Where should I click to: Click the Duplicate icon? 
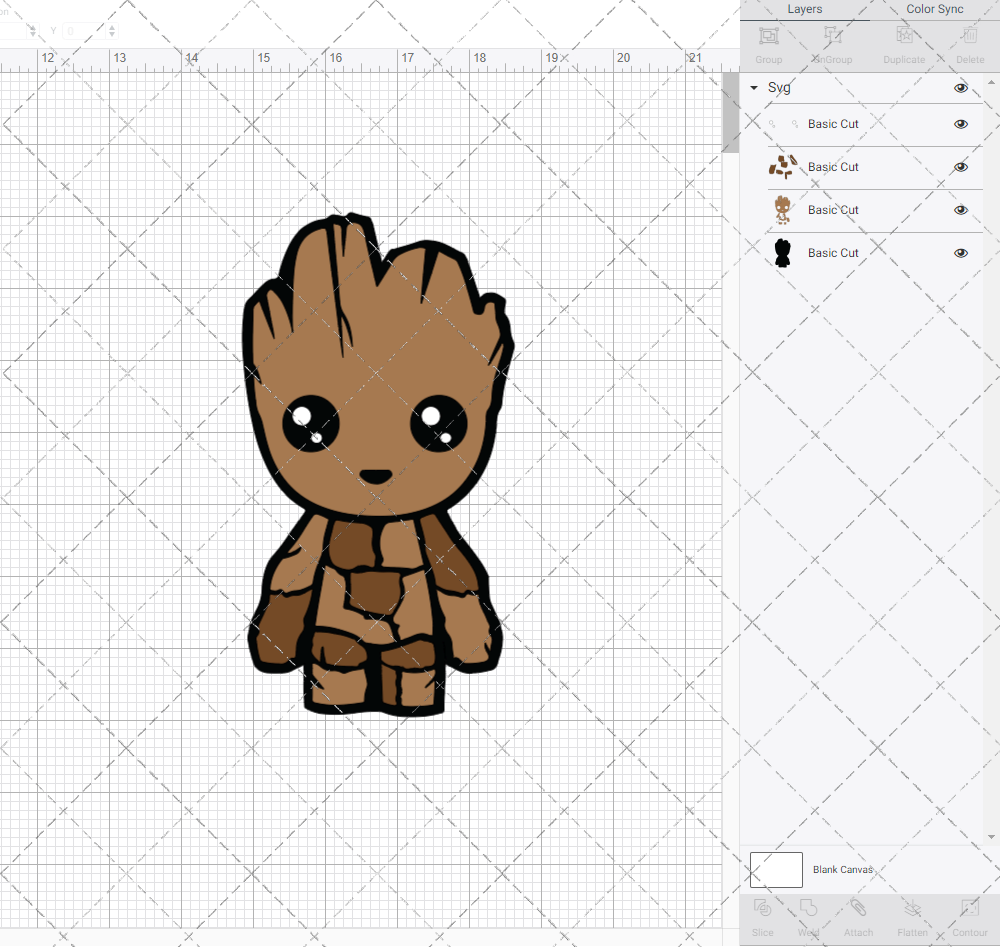click(904, 36)
